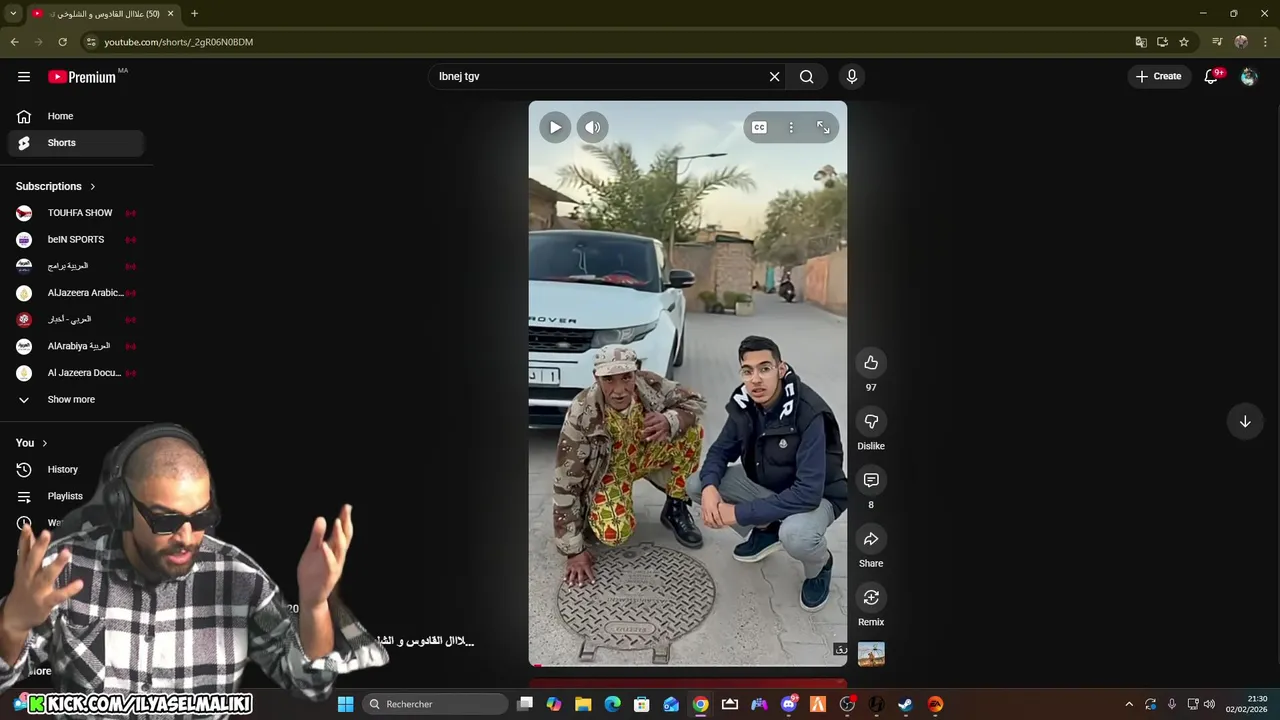Open the Short's more options menu
This screenshot has width=1280, height=720.
point(791,127)
